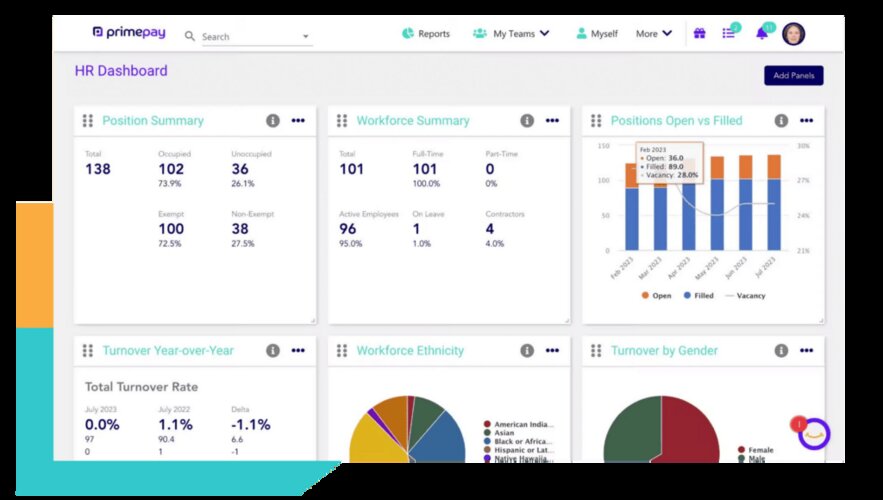Click the user profile avatar
The height and width of the screenshot is (500, 883).
[x=793, y=34]
